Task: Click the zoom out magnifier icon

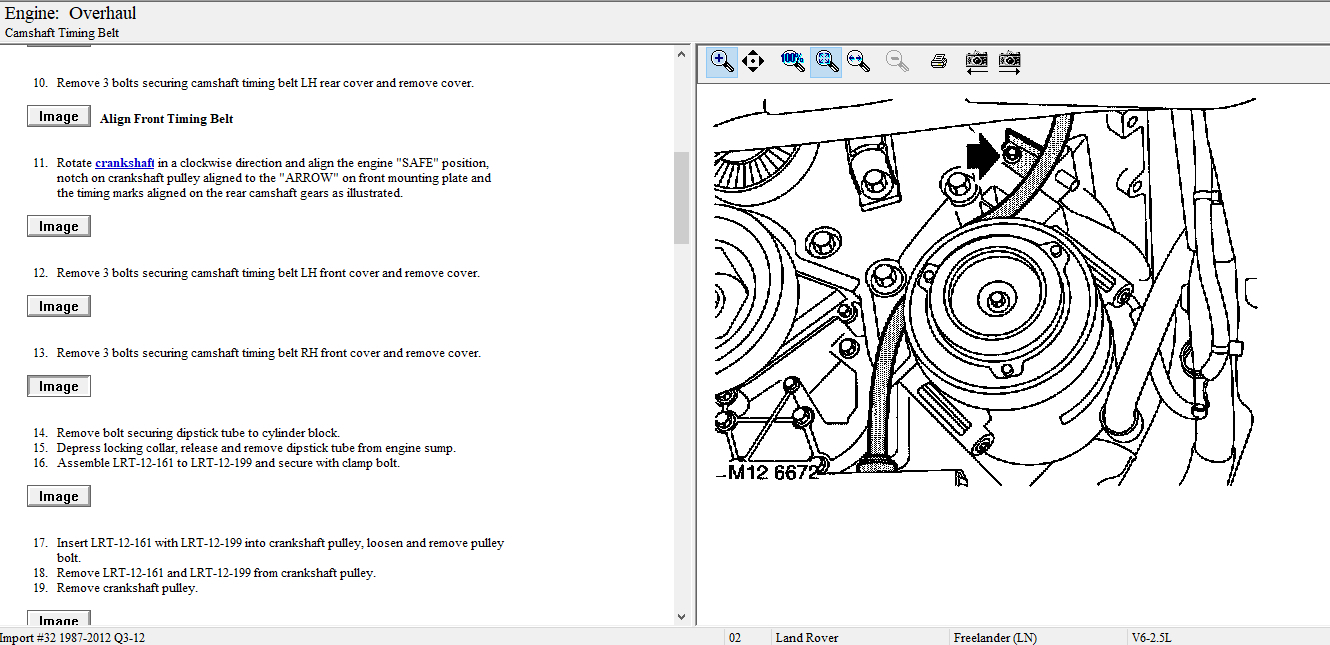Action: (897, 61)
